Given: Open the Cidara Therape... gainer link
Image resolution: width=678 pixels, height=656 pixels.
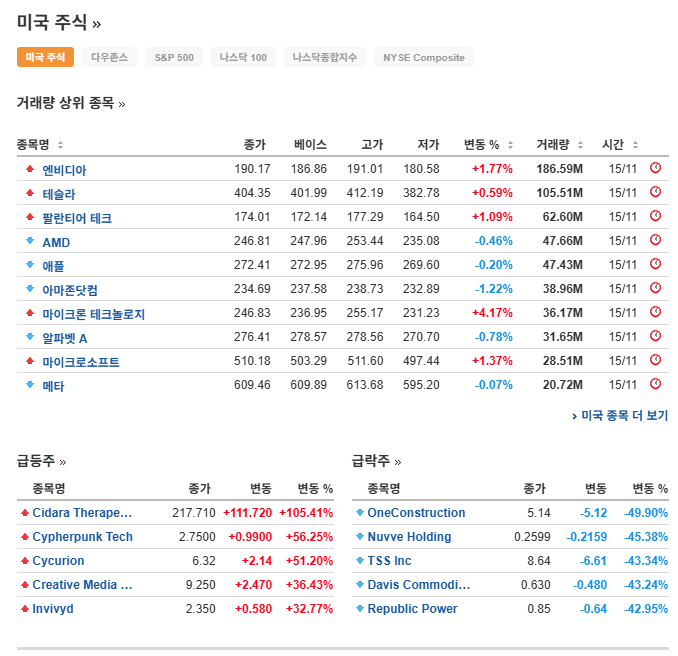Looking at the screenshot, I should point(82,512).
